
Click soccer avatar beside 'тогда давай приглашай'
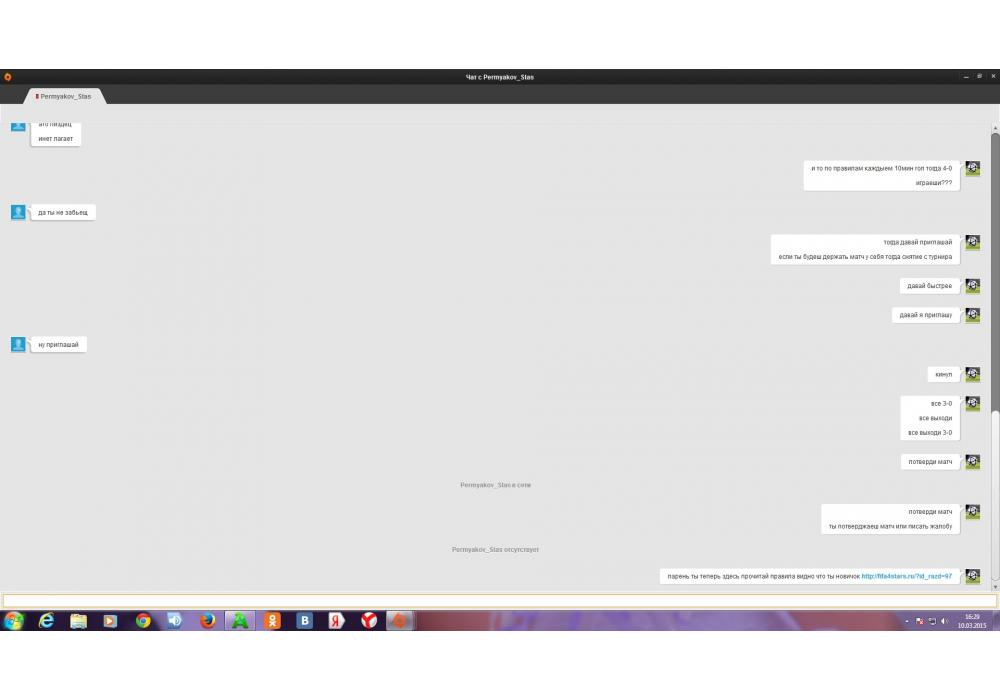[973, 242]
